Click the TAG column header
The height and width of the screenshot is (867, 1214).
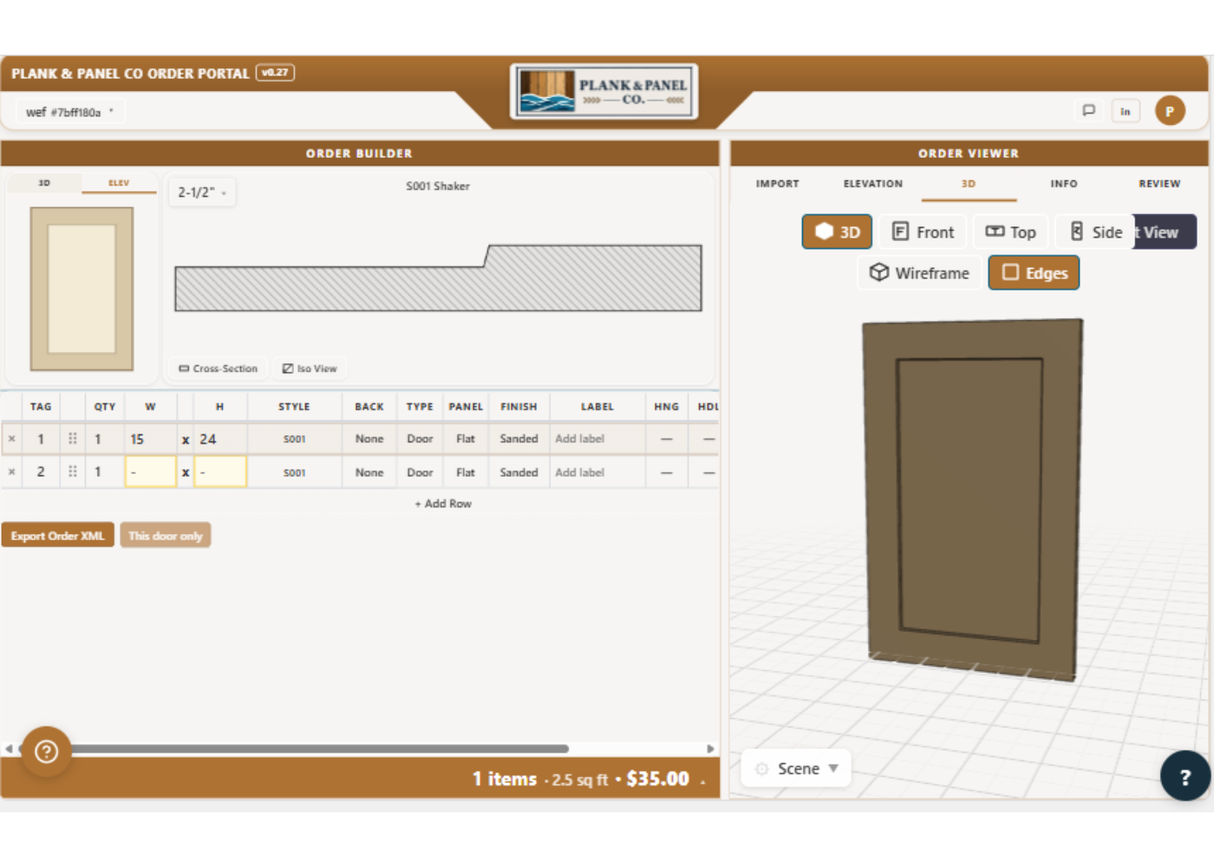[x=41, y=407]
